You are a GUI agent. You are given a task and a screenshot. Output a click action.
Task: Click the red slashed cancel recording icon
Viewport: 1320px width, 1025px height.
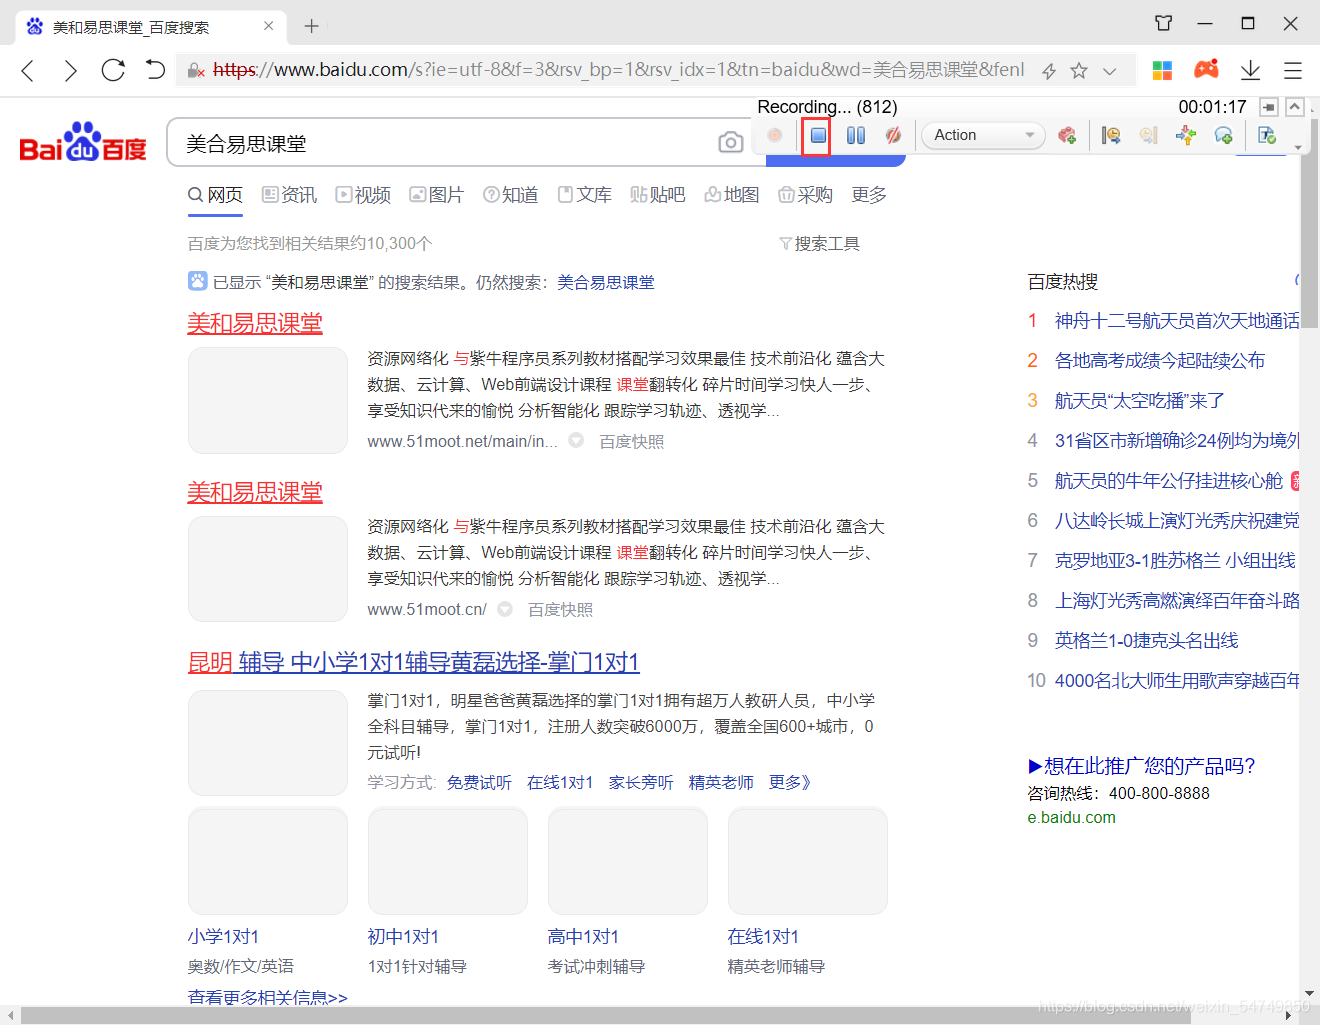[x=893, y=135]
